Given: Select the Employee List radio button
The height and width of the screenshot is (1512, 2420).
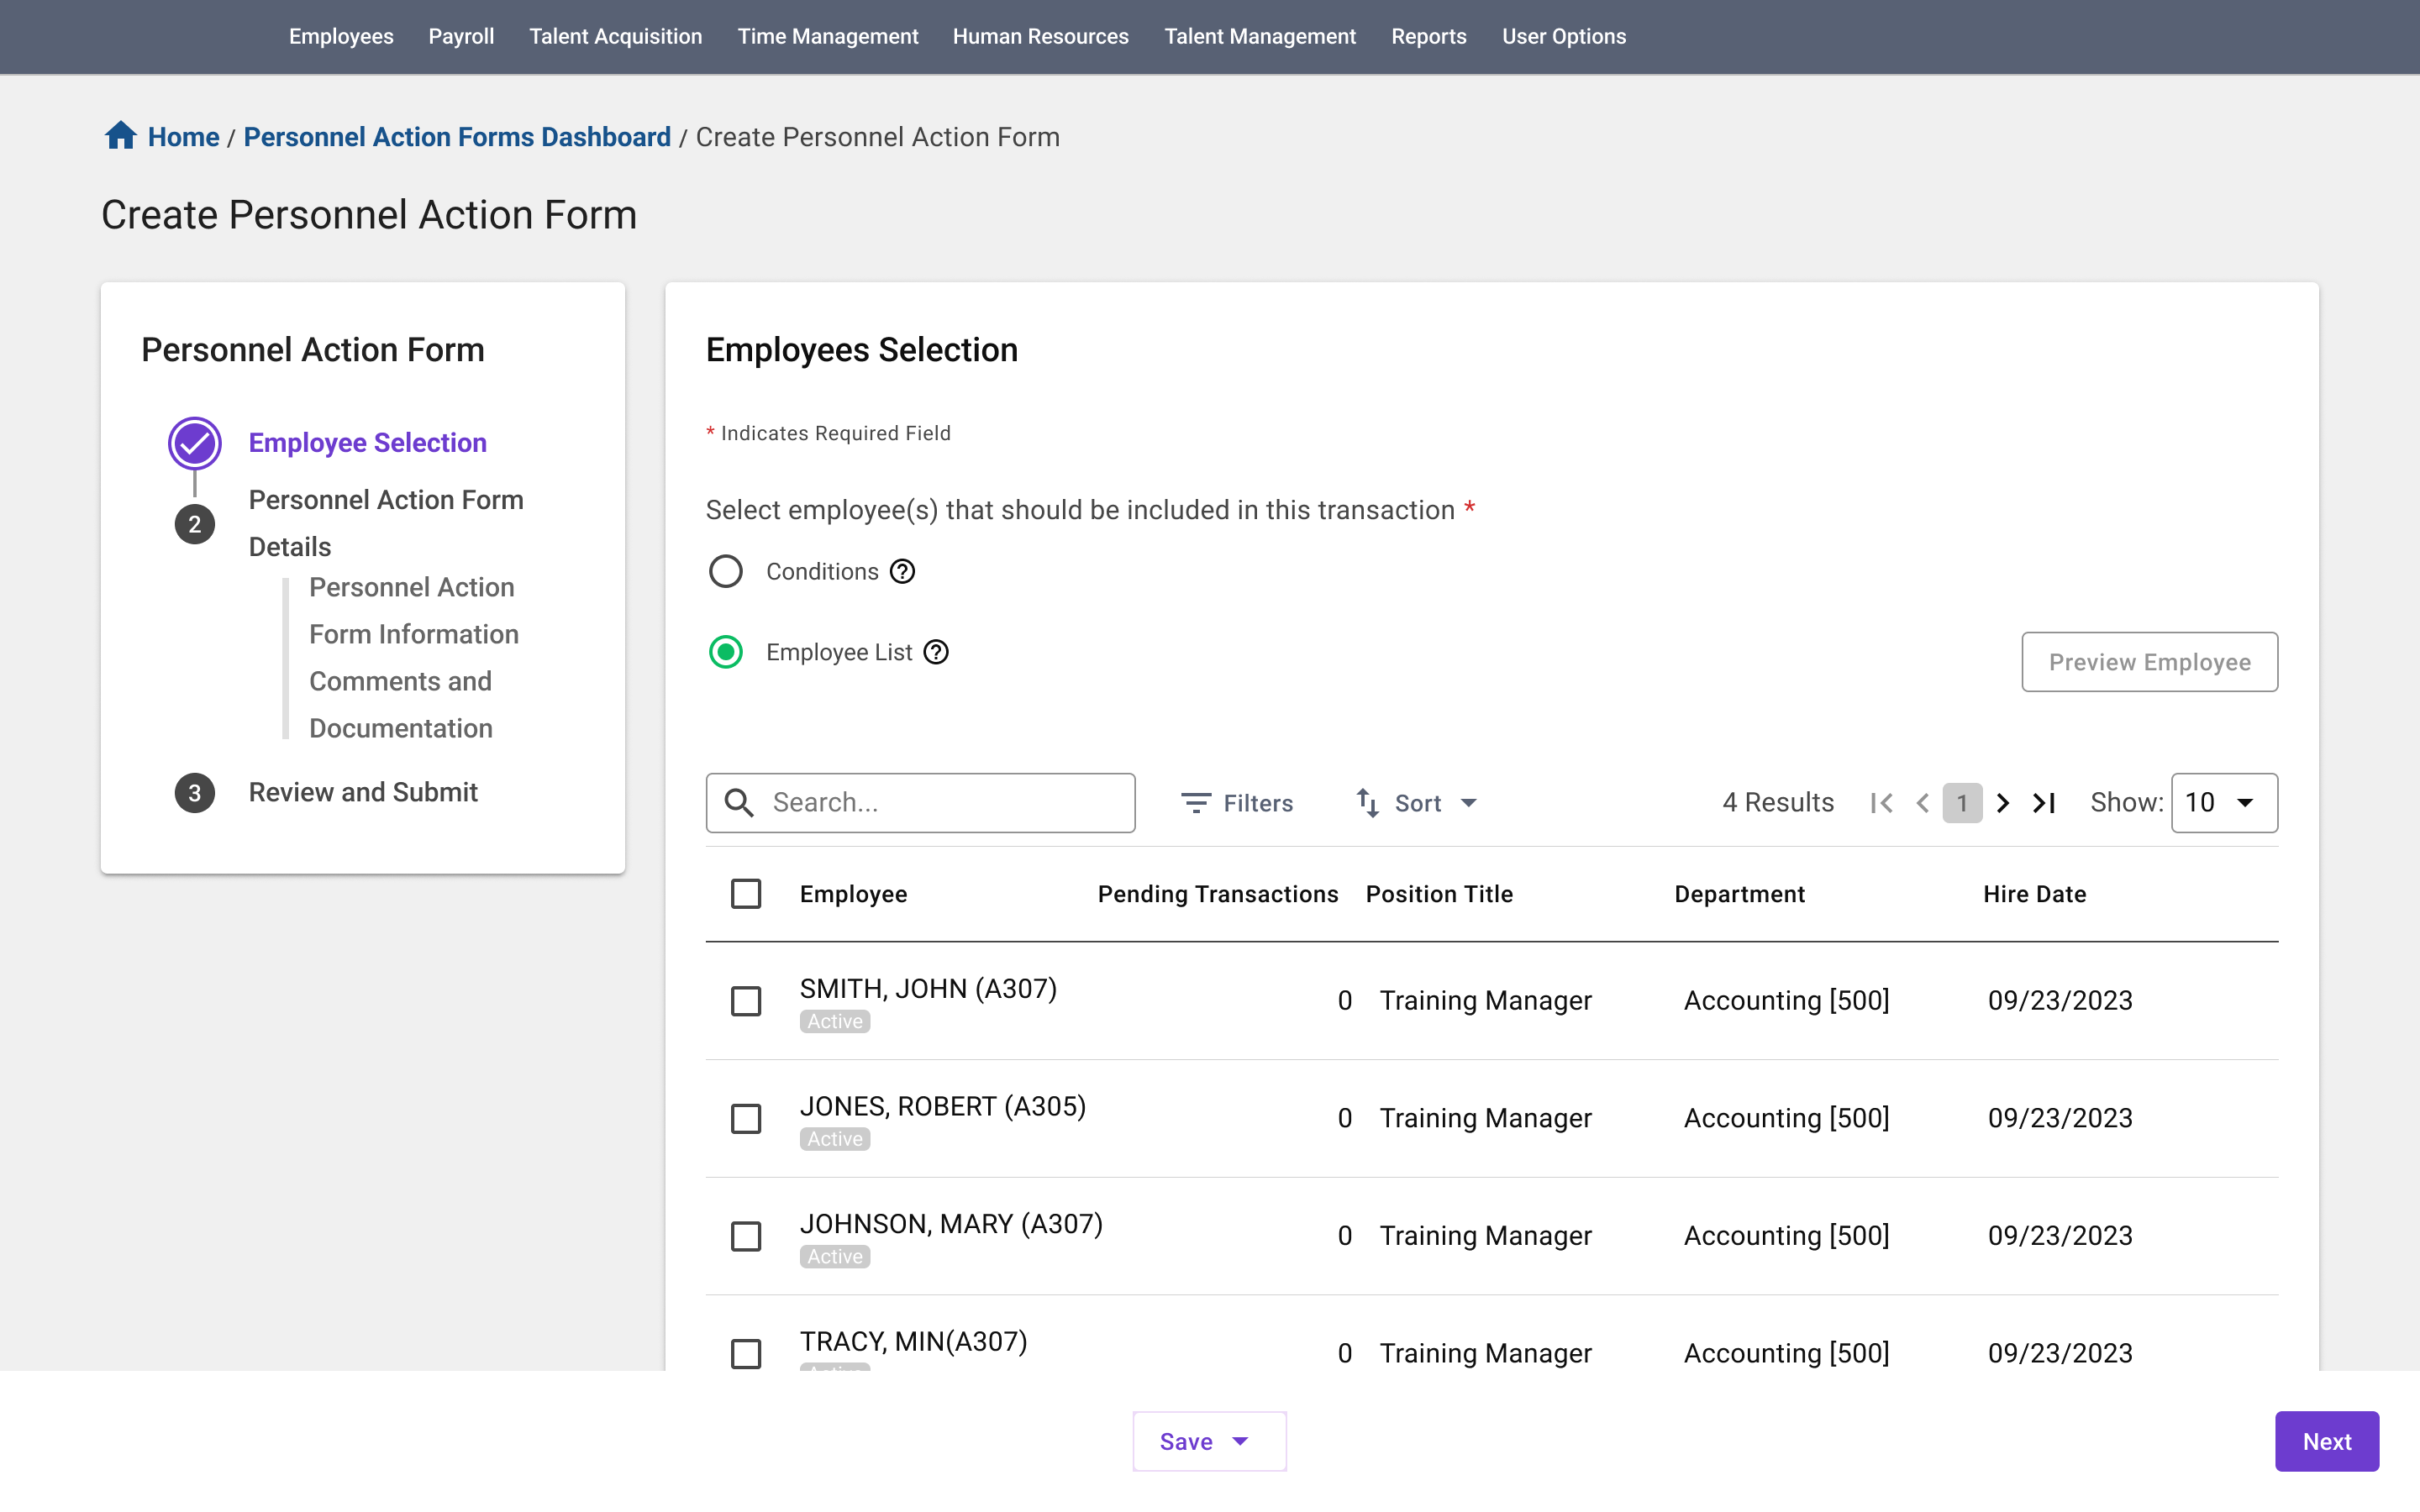Looking at the screenshot, I should pos(726,653).
